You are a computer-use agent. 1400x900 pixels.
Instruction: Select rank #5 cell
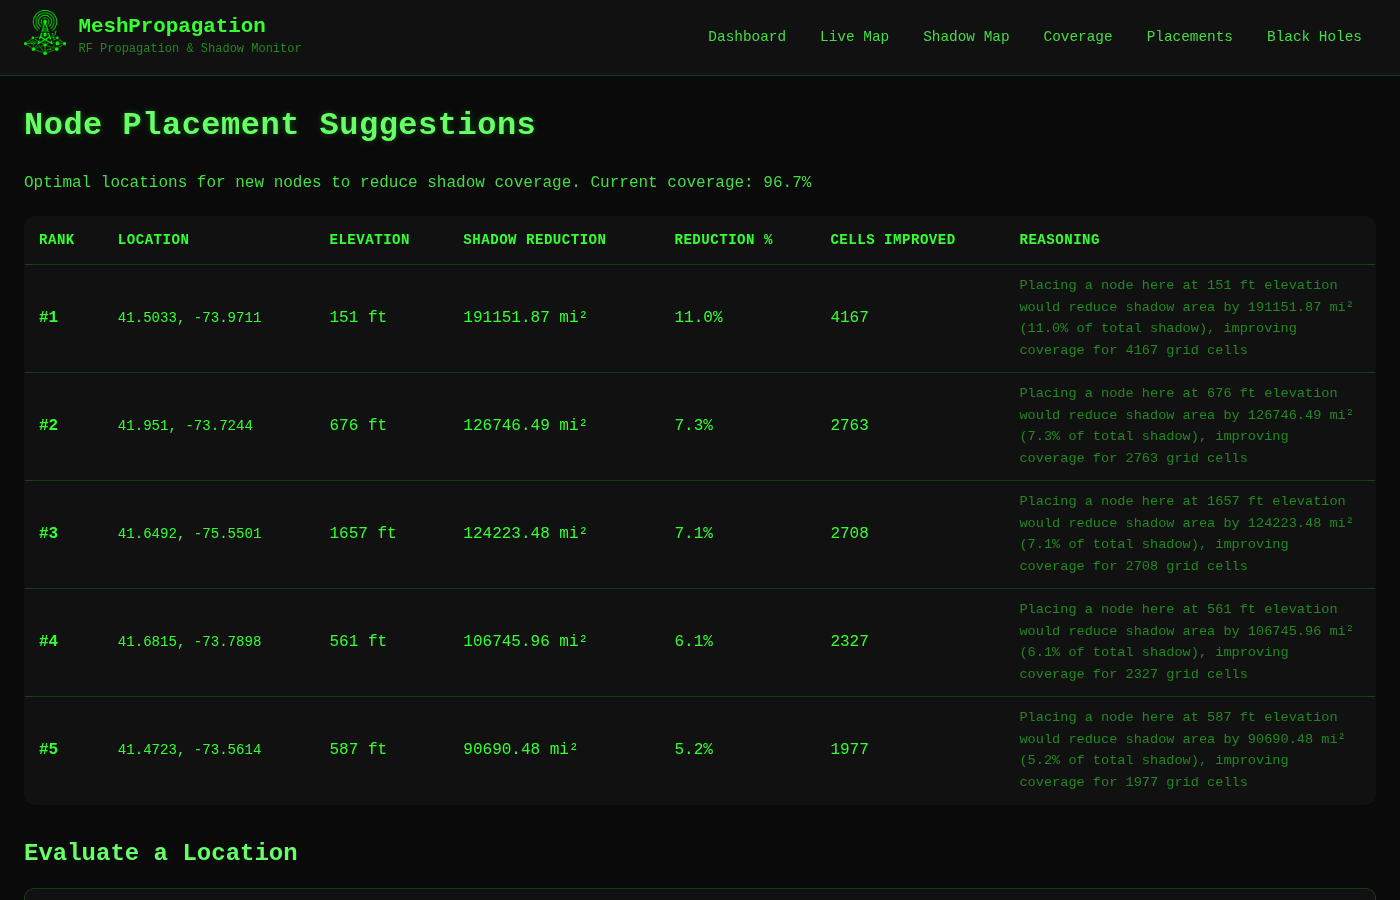49,750
